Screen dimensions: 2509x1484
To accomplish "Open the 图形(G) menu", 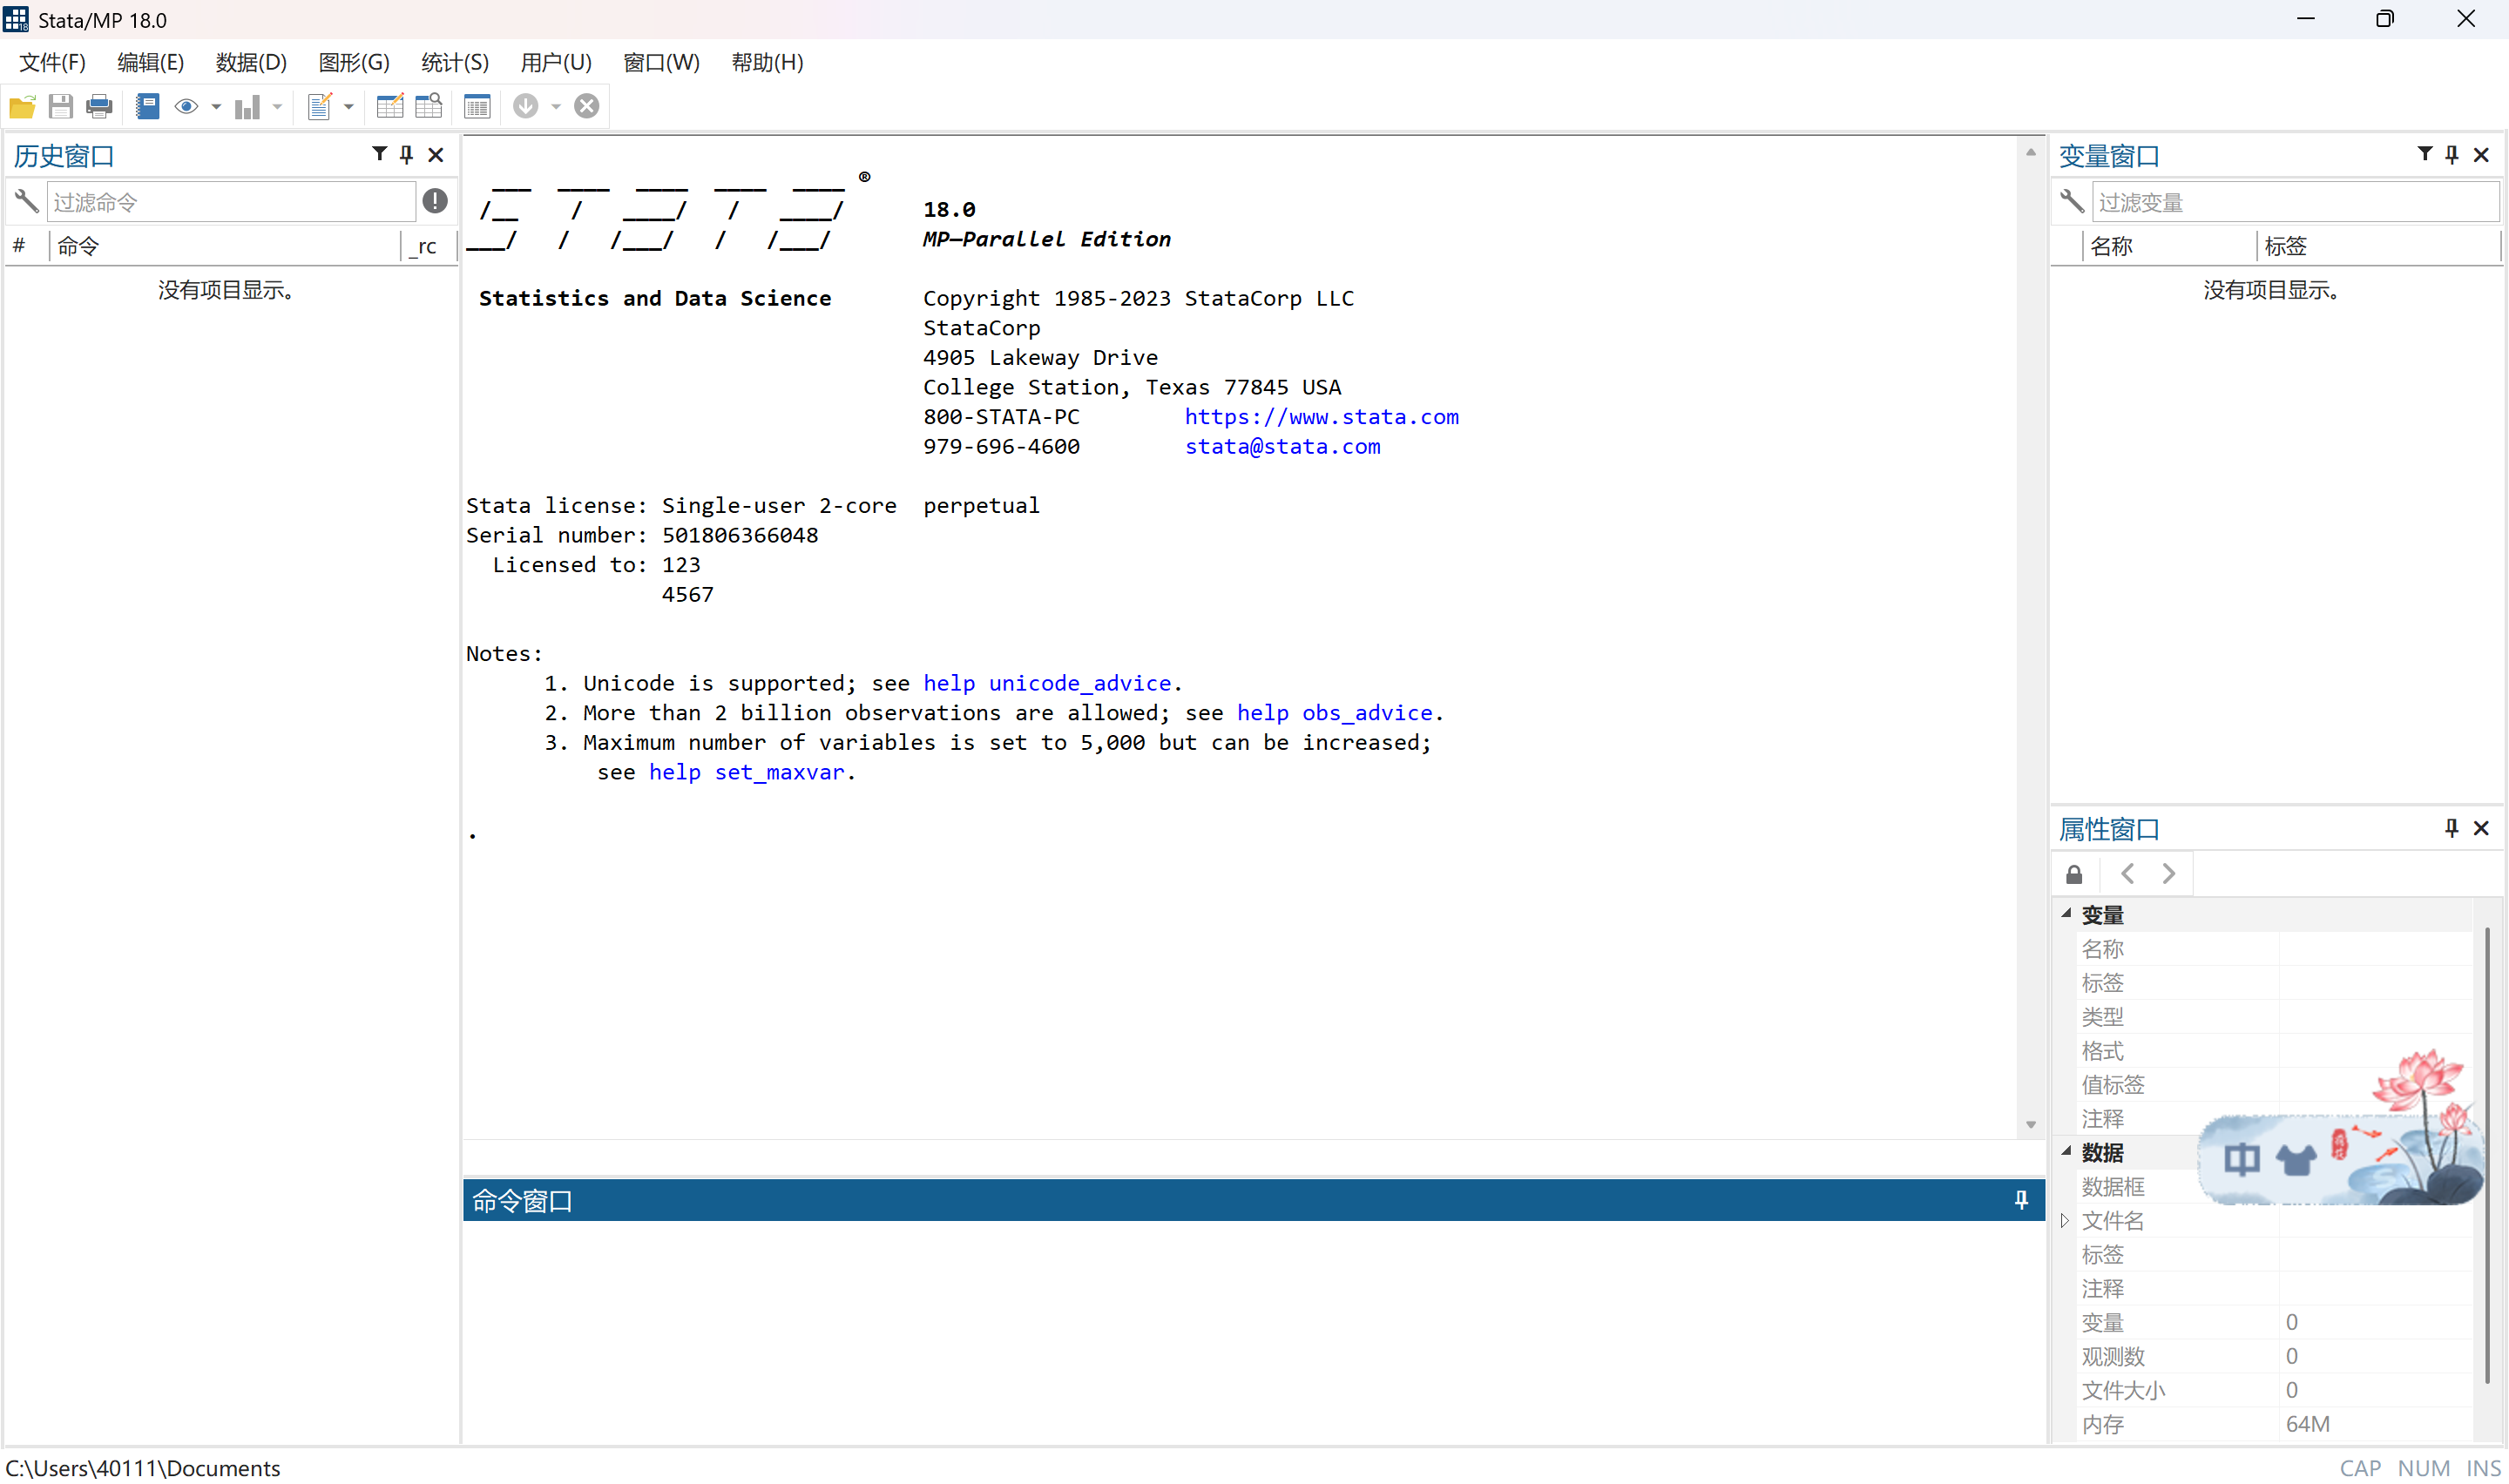I will pos(354,62).
